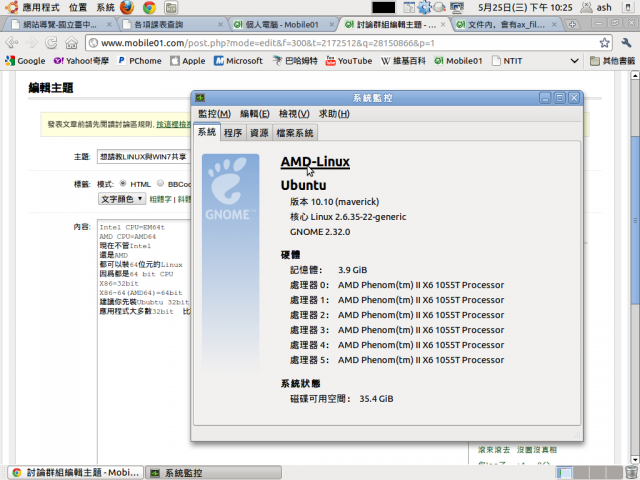
Task: Open the 巴哈姆特 bookmark
Action: (295, 61)
